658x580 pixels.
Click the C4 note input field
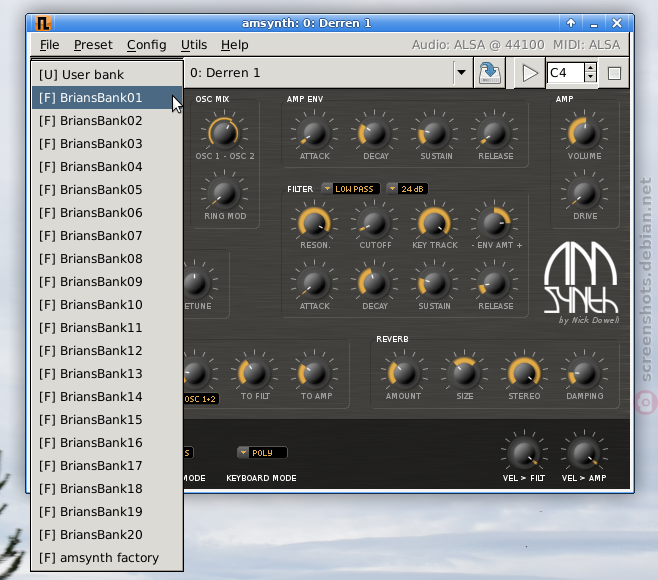click(566, 73)
